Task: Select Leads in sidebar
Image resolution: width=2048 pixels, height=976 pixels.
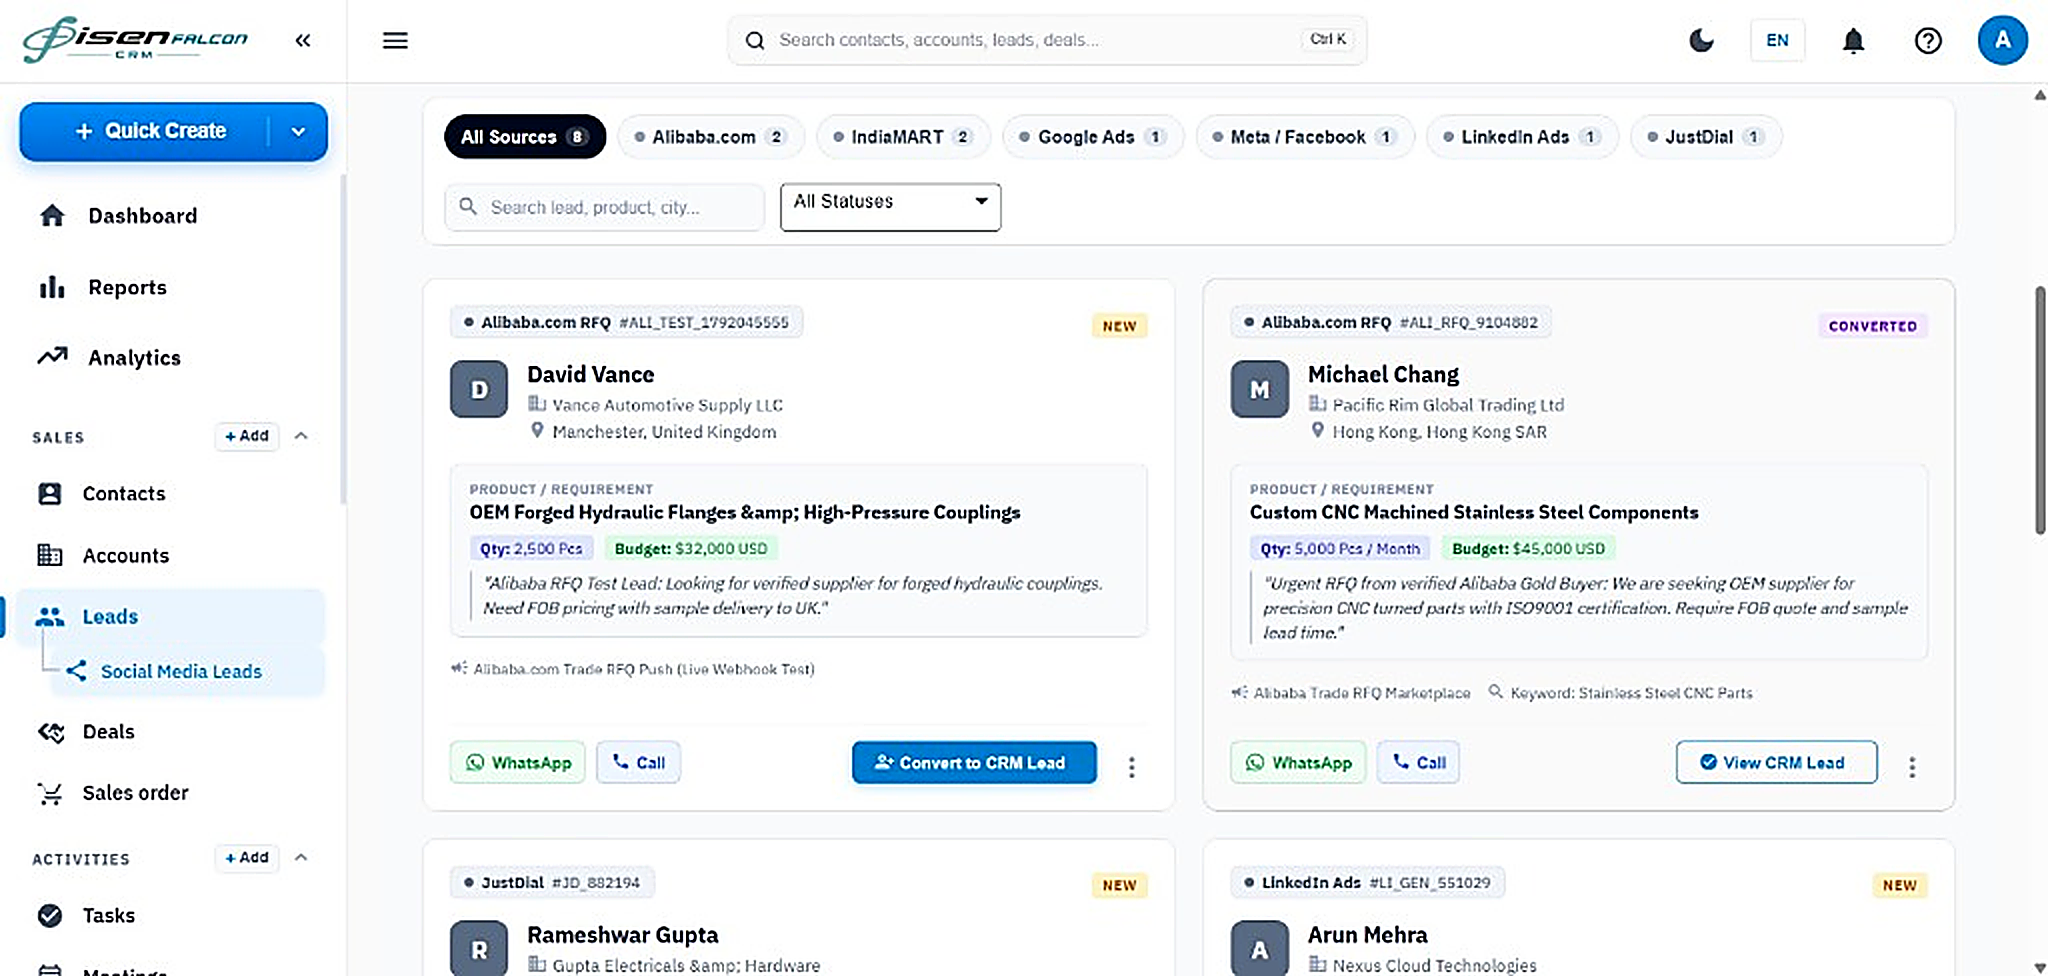Action: click(171, 617)
